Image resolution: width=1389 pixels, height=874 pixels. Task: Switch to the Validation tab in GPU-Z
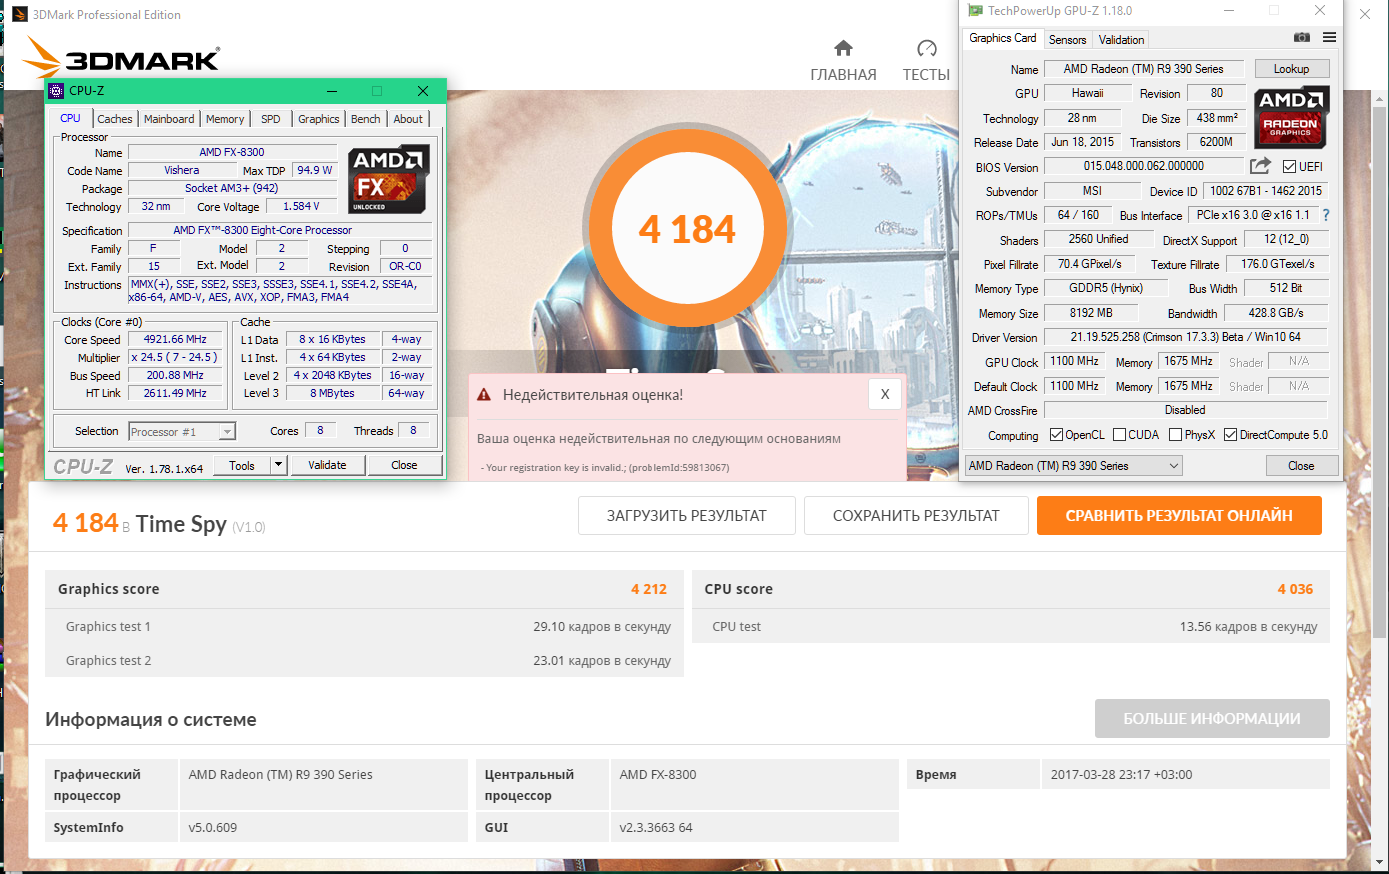(1121, 40)
